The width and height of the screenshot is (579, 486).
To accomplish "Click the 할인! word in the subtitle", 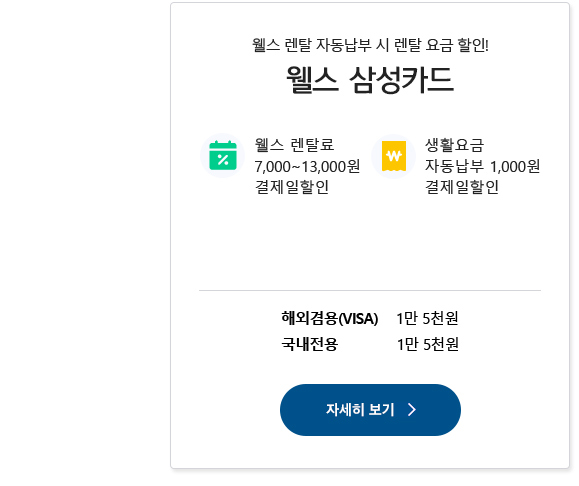I will (473, 45).
